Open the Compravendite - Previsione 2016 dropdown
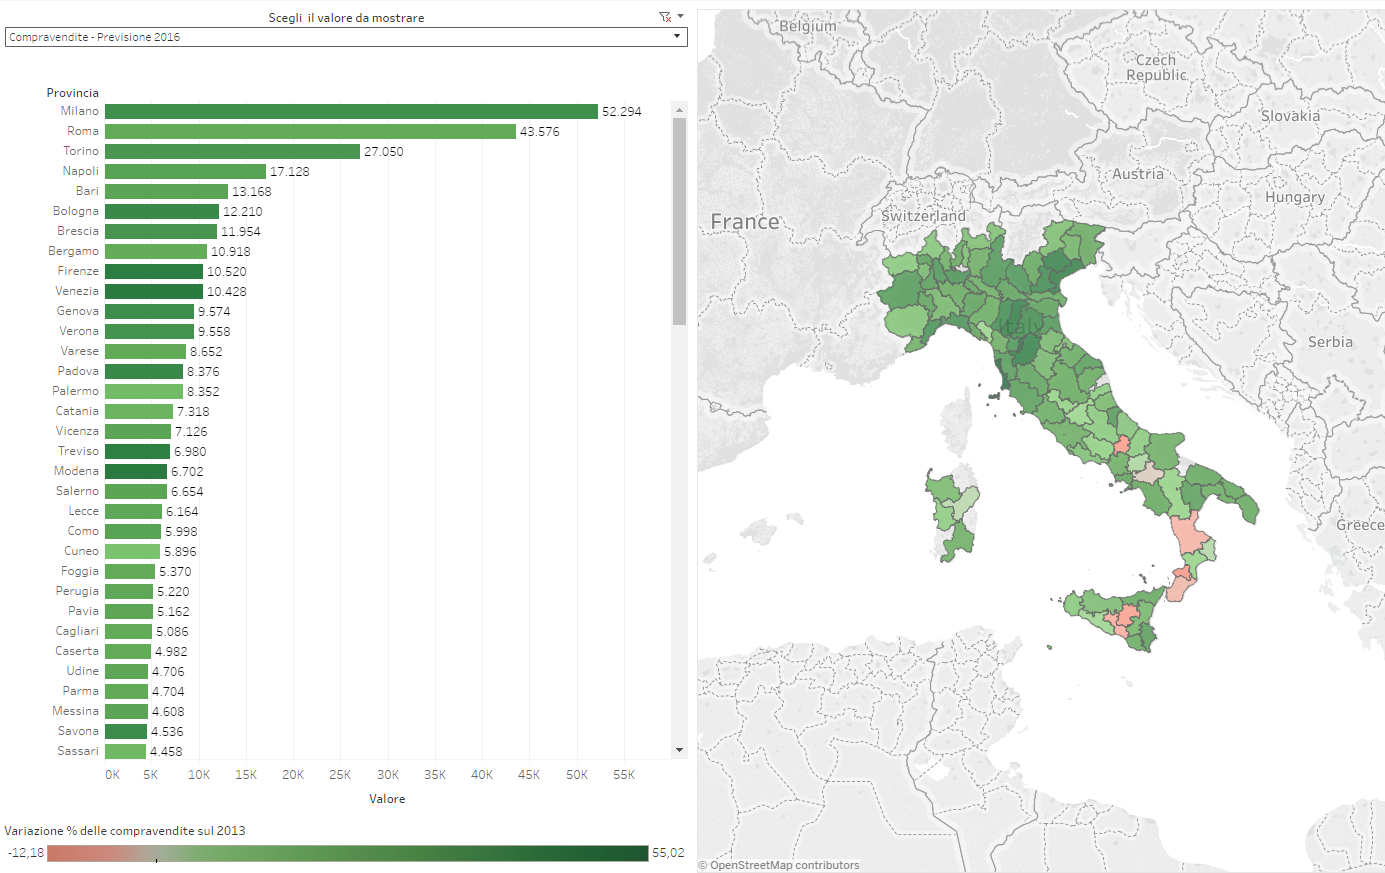The image size is (1385, 873). [340, 37]
